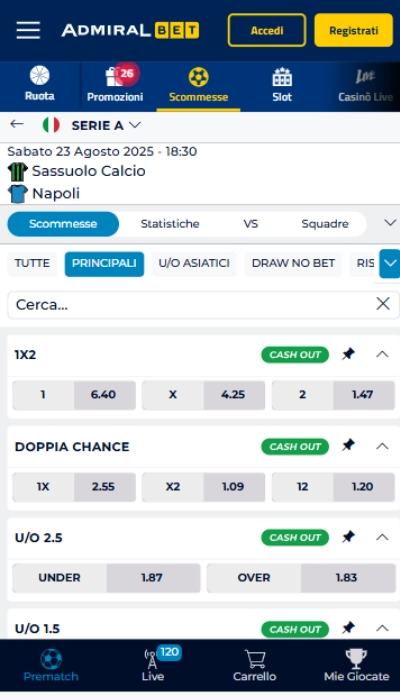The height and width of the screenshot is (700, 400).
Task: Click the Accedi button
Action: [267, 30]
